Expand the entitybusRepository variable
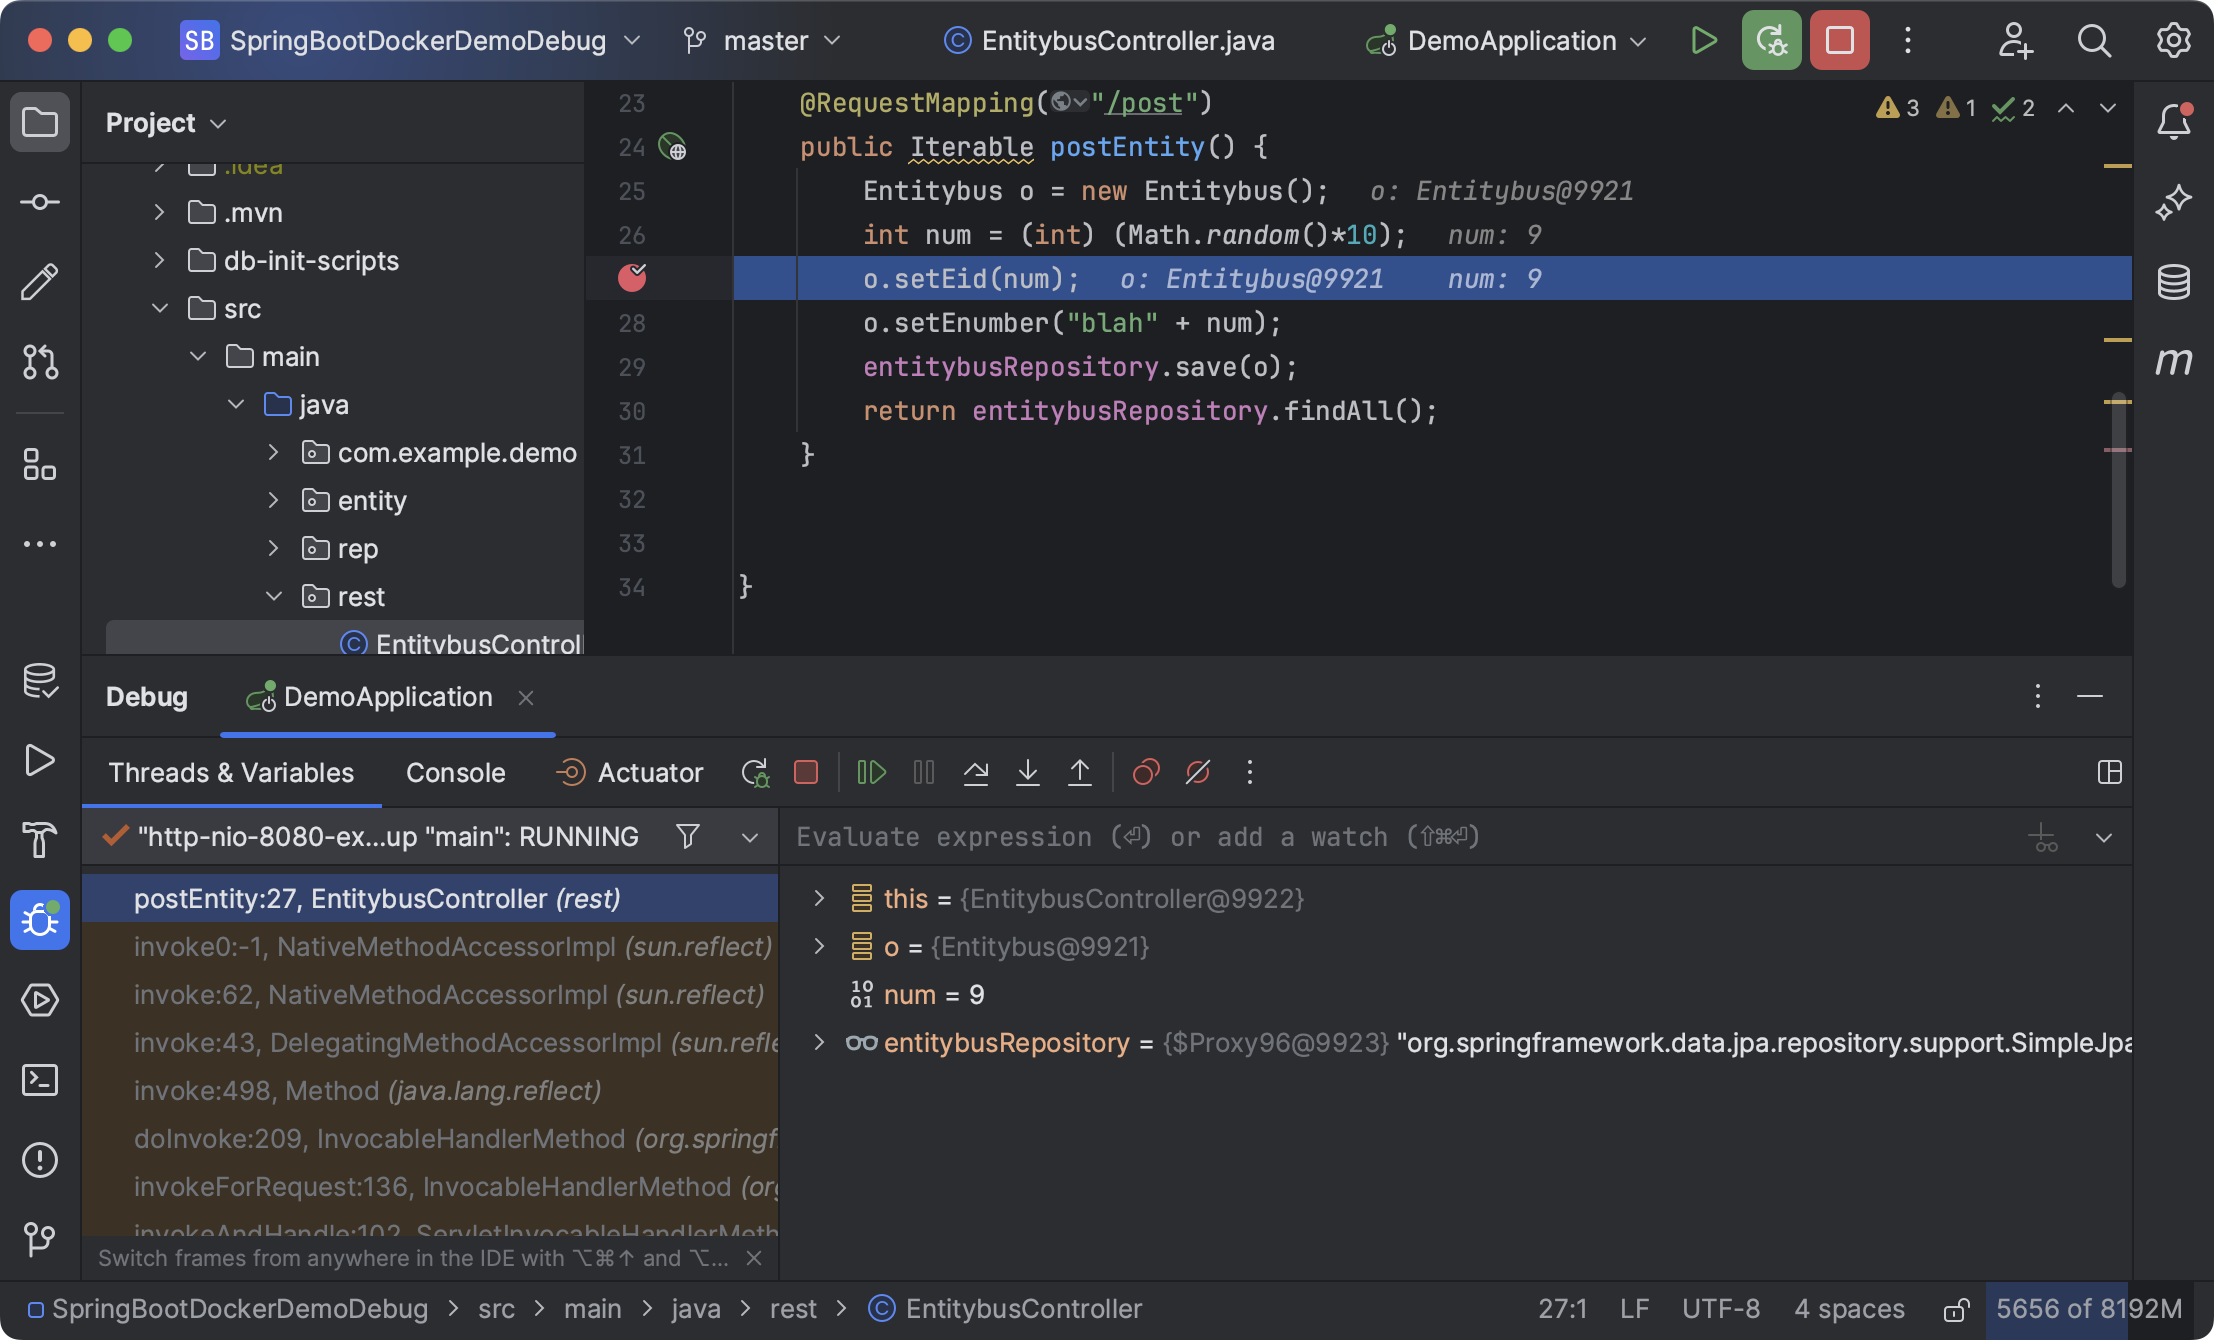2214x1340 pixels. click(x=820, y=1043)
